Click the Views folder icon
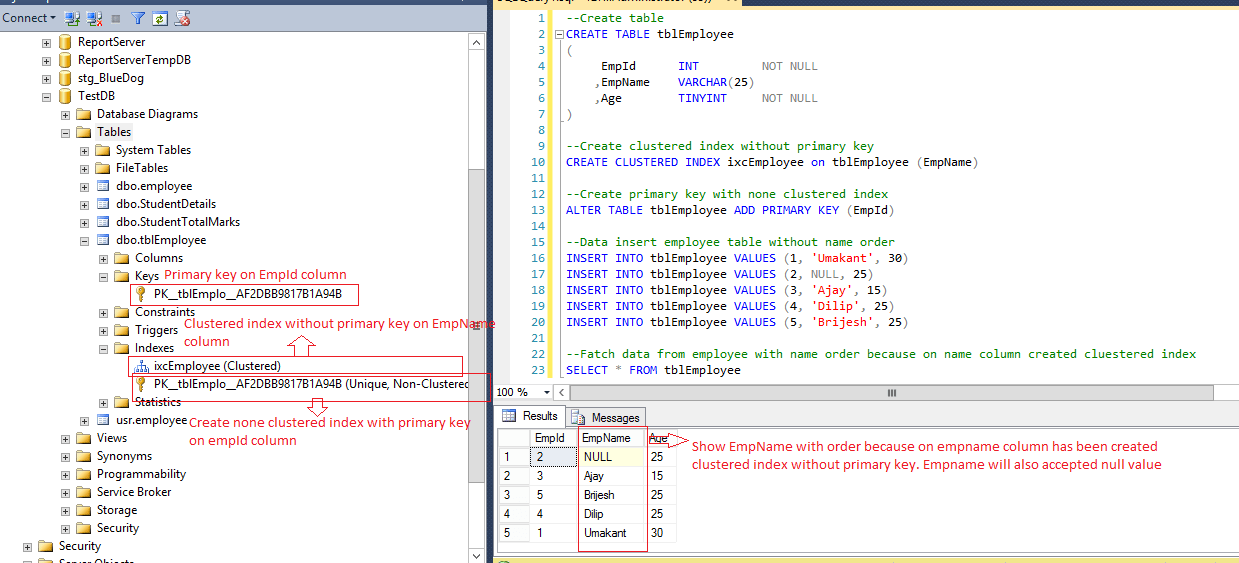Image resolution: width=1239 pixels, height=563 pixels. pyautogui.click(x=84, y=438)
